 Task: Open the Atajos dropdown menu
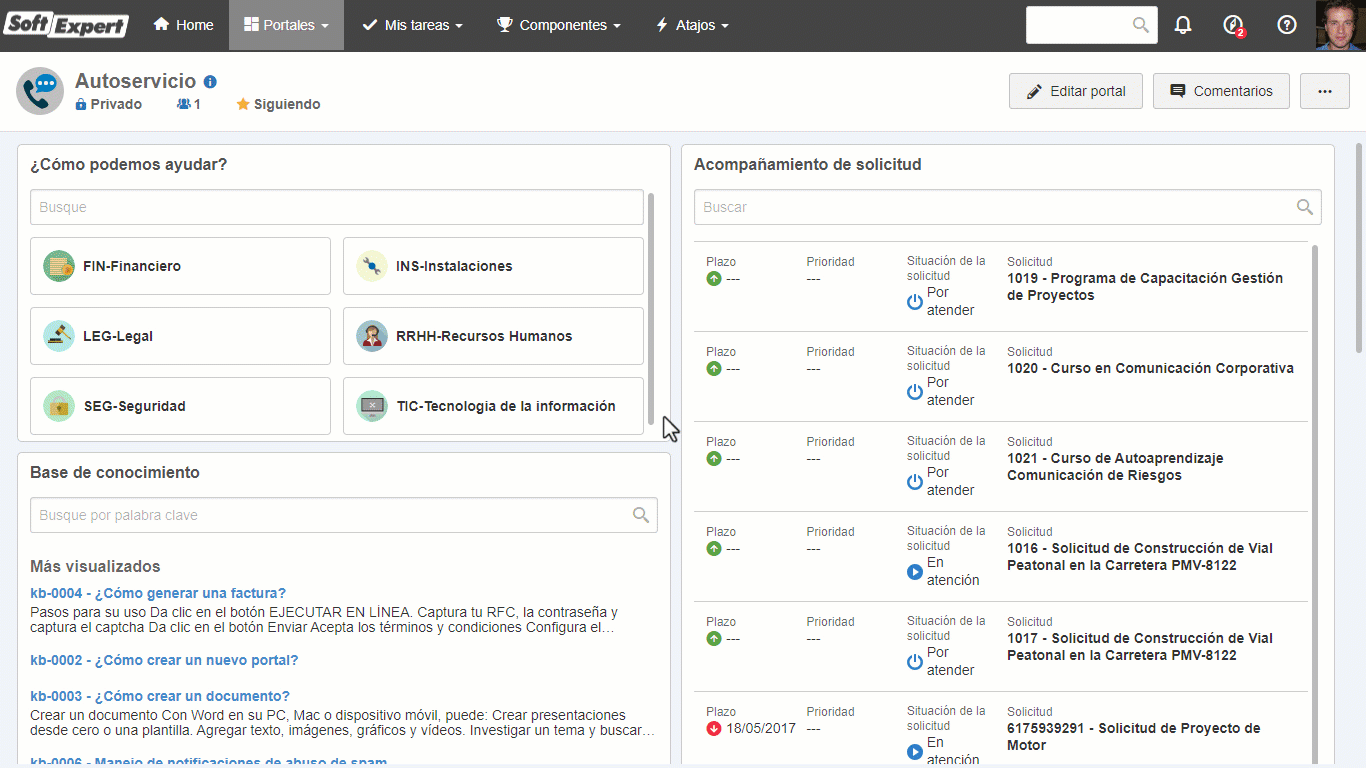(x=692, y=25)
